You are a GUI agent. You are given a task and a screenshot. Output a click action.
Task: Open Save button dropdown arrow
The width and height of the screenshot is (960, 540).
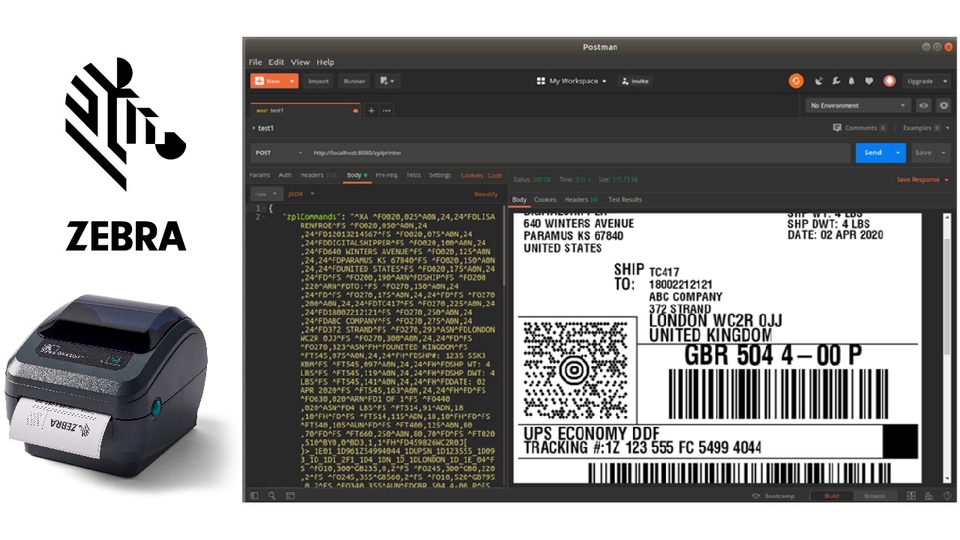coord(943,152)
